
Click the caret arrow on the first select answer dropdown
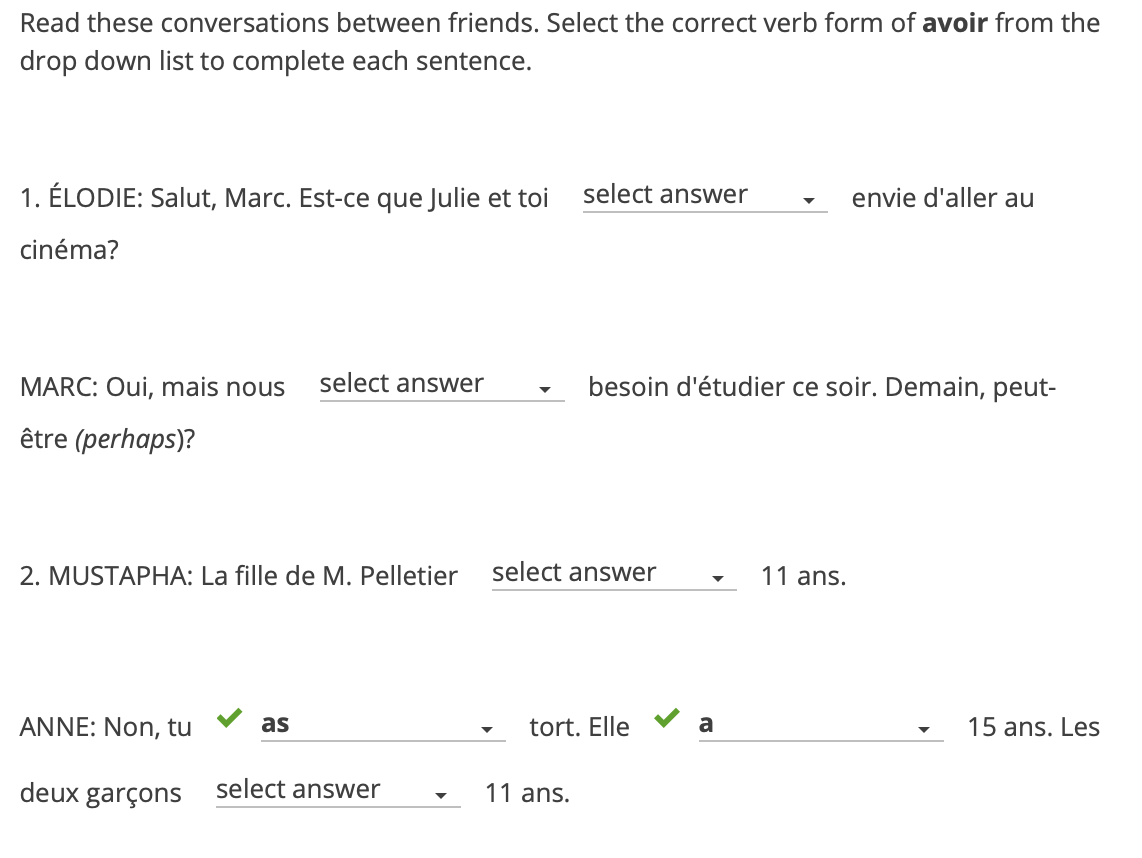(808, 201)
